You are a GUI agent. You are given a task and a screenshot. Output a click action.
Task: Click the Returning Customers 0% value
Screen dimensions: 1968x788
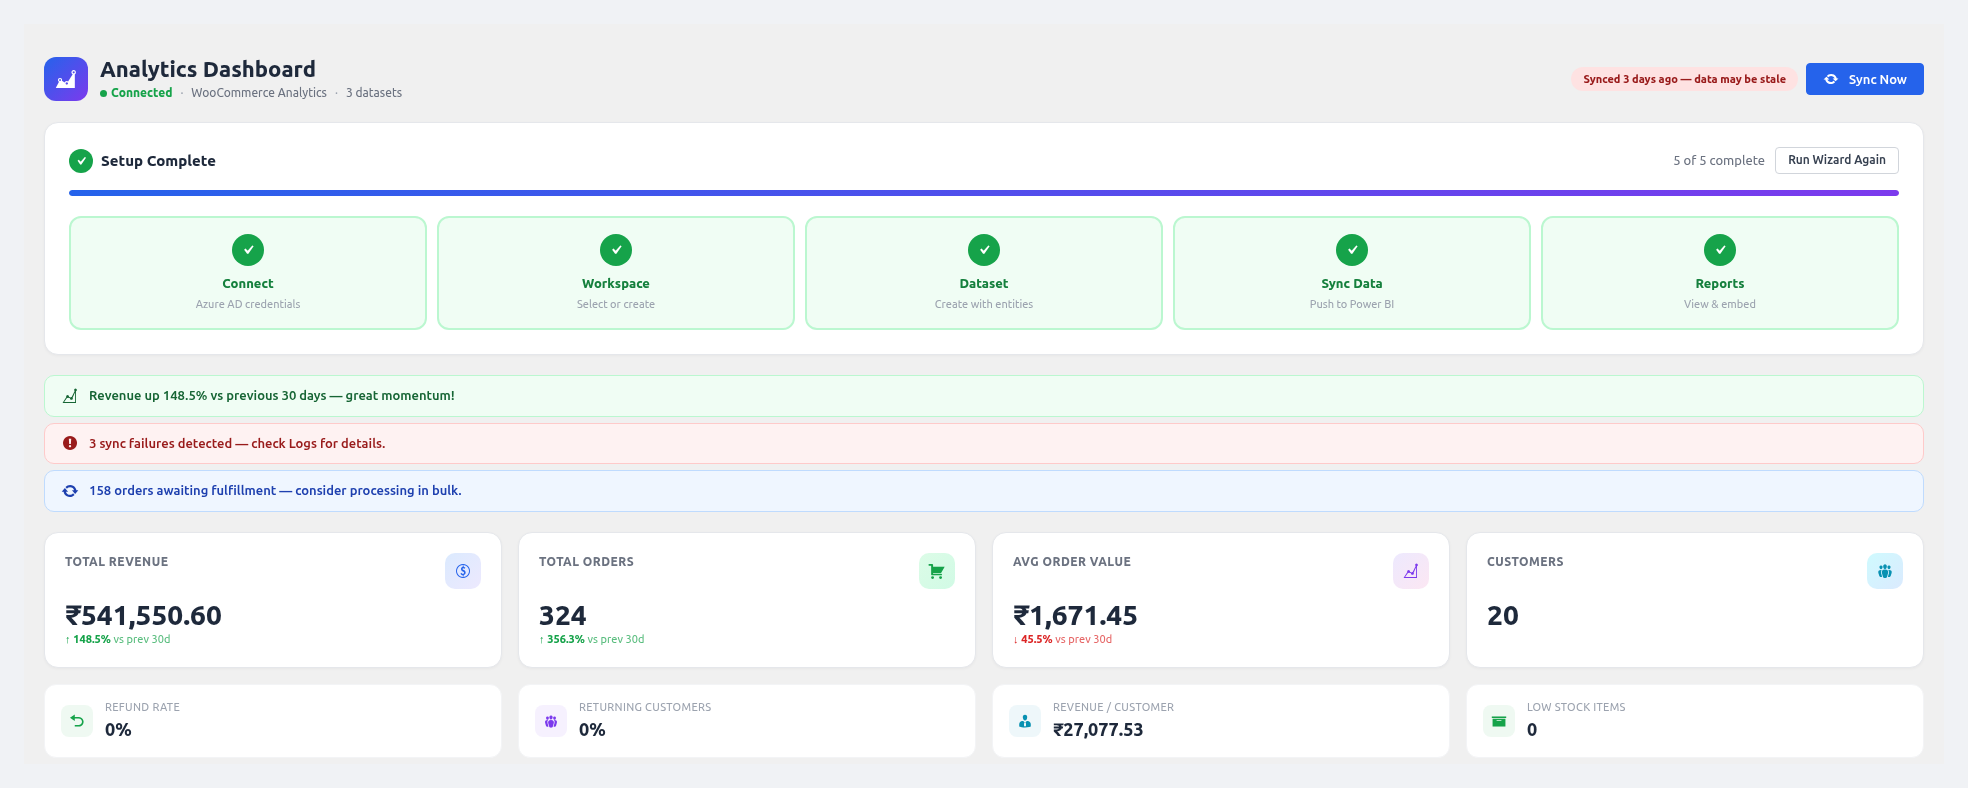592,730
